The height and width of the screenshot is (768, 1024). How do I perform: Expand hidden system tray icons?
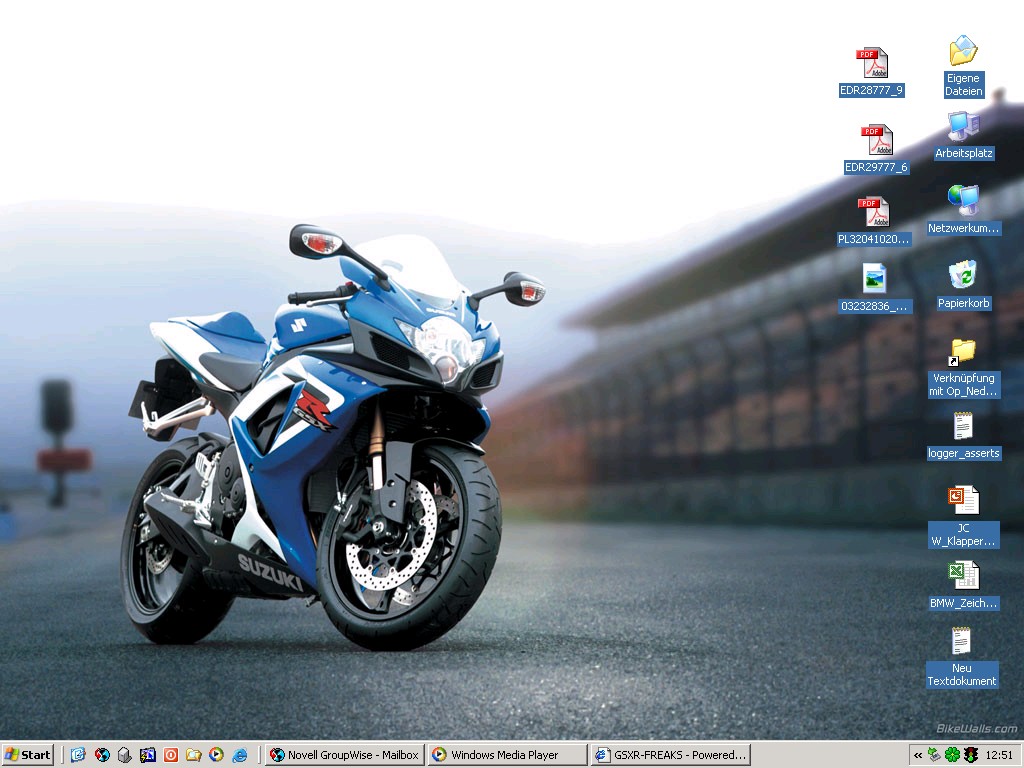[x=917, y=755]
